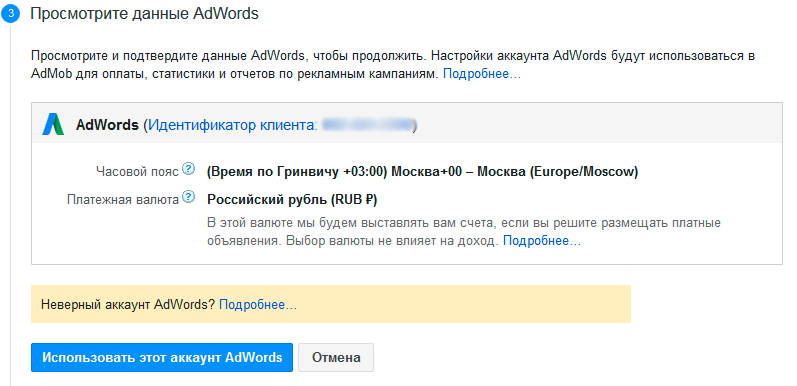Click the Часовой пояс label
This screenshot has width=797, height=386.
137,171
